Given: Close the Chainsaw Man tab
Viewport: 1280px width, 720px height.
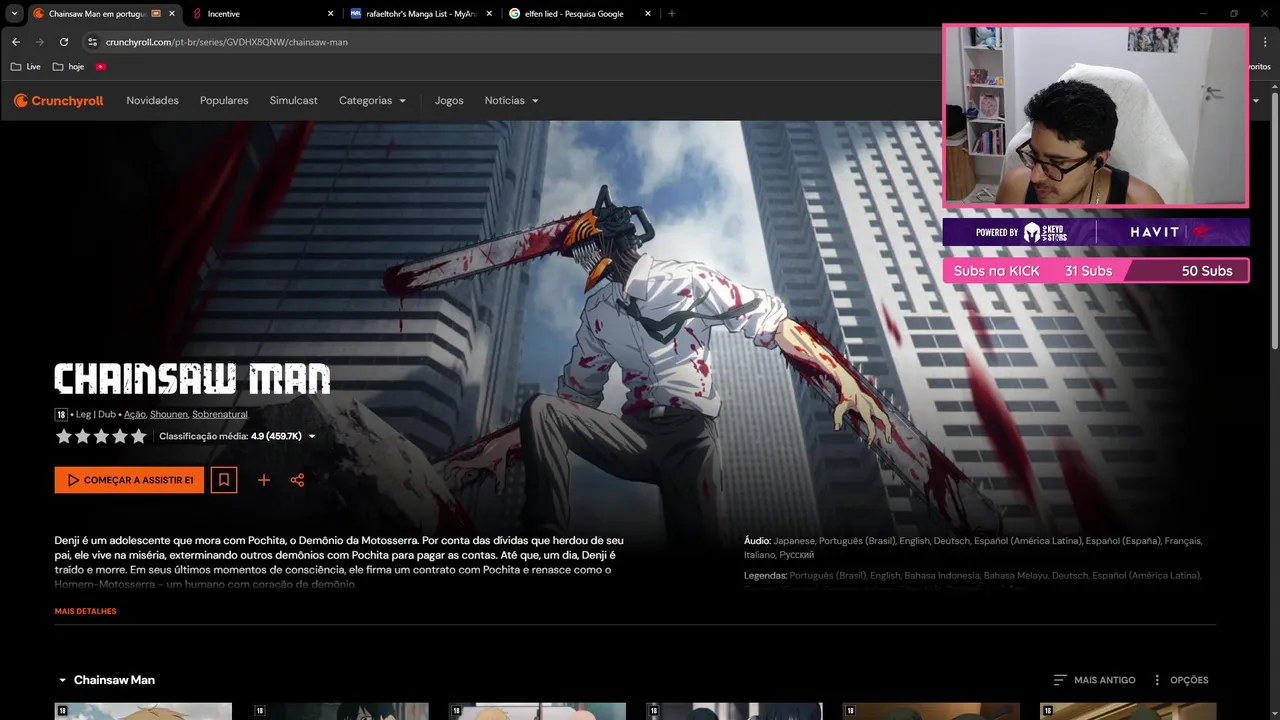Looking at the screenshot, I should click(172, 14).
